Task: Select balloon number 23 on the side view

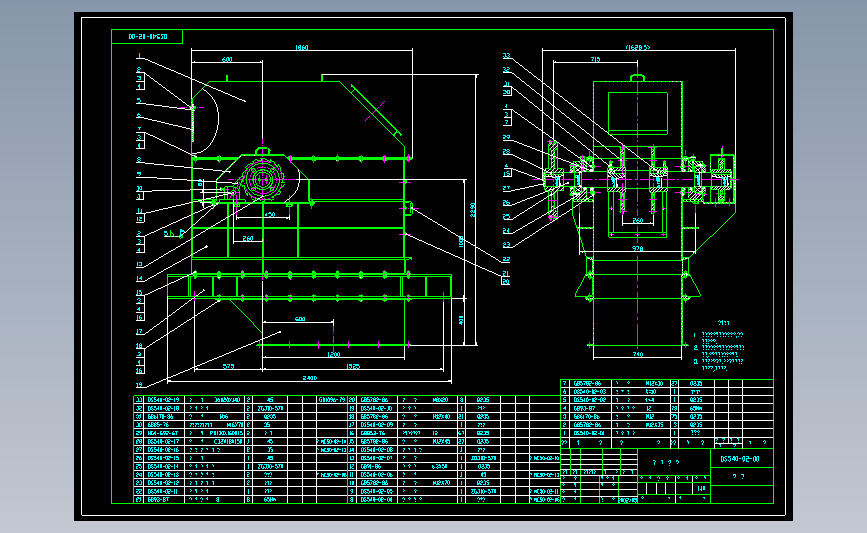Action: click(x=506, y=244)
